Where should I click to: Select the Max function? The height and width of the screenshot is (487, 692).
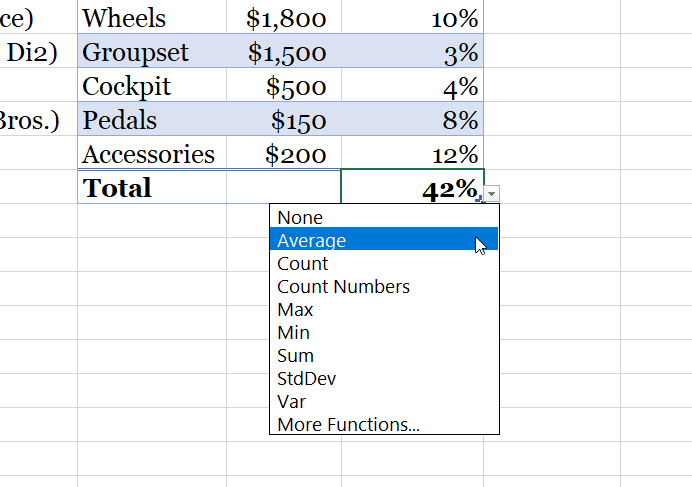384,310
